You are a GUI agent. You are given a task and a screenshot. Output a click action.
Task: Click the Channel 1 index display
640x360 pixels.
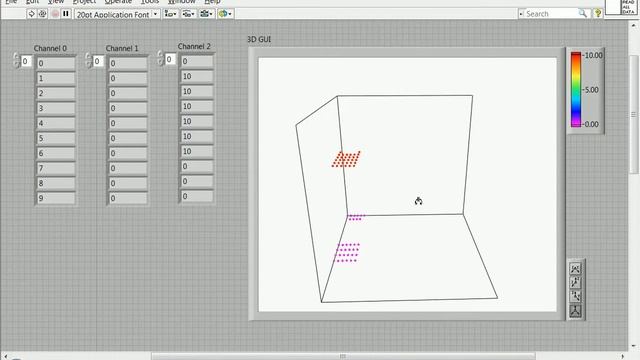[98, 61]
